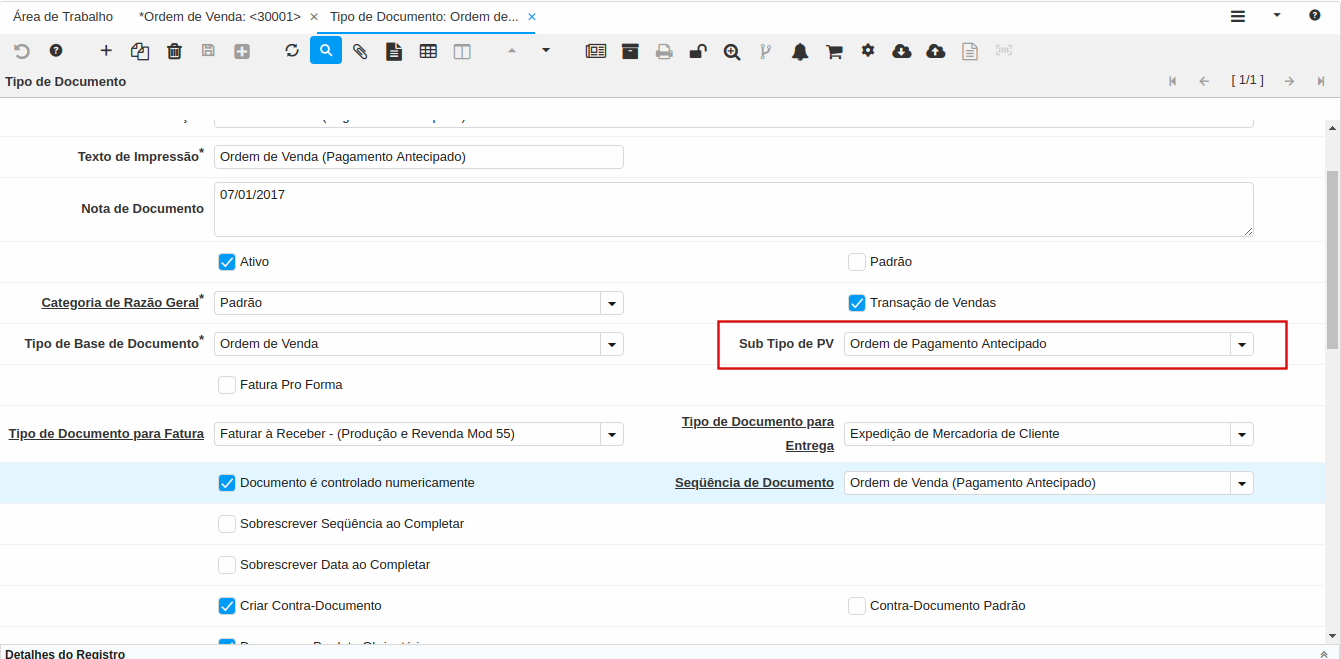Image resolution: width=1341 pixels, height=659 pixels.
Task: Click the Delete trash can icon
Action: pyautogui.click(x=174, y=51)
